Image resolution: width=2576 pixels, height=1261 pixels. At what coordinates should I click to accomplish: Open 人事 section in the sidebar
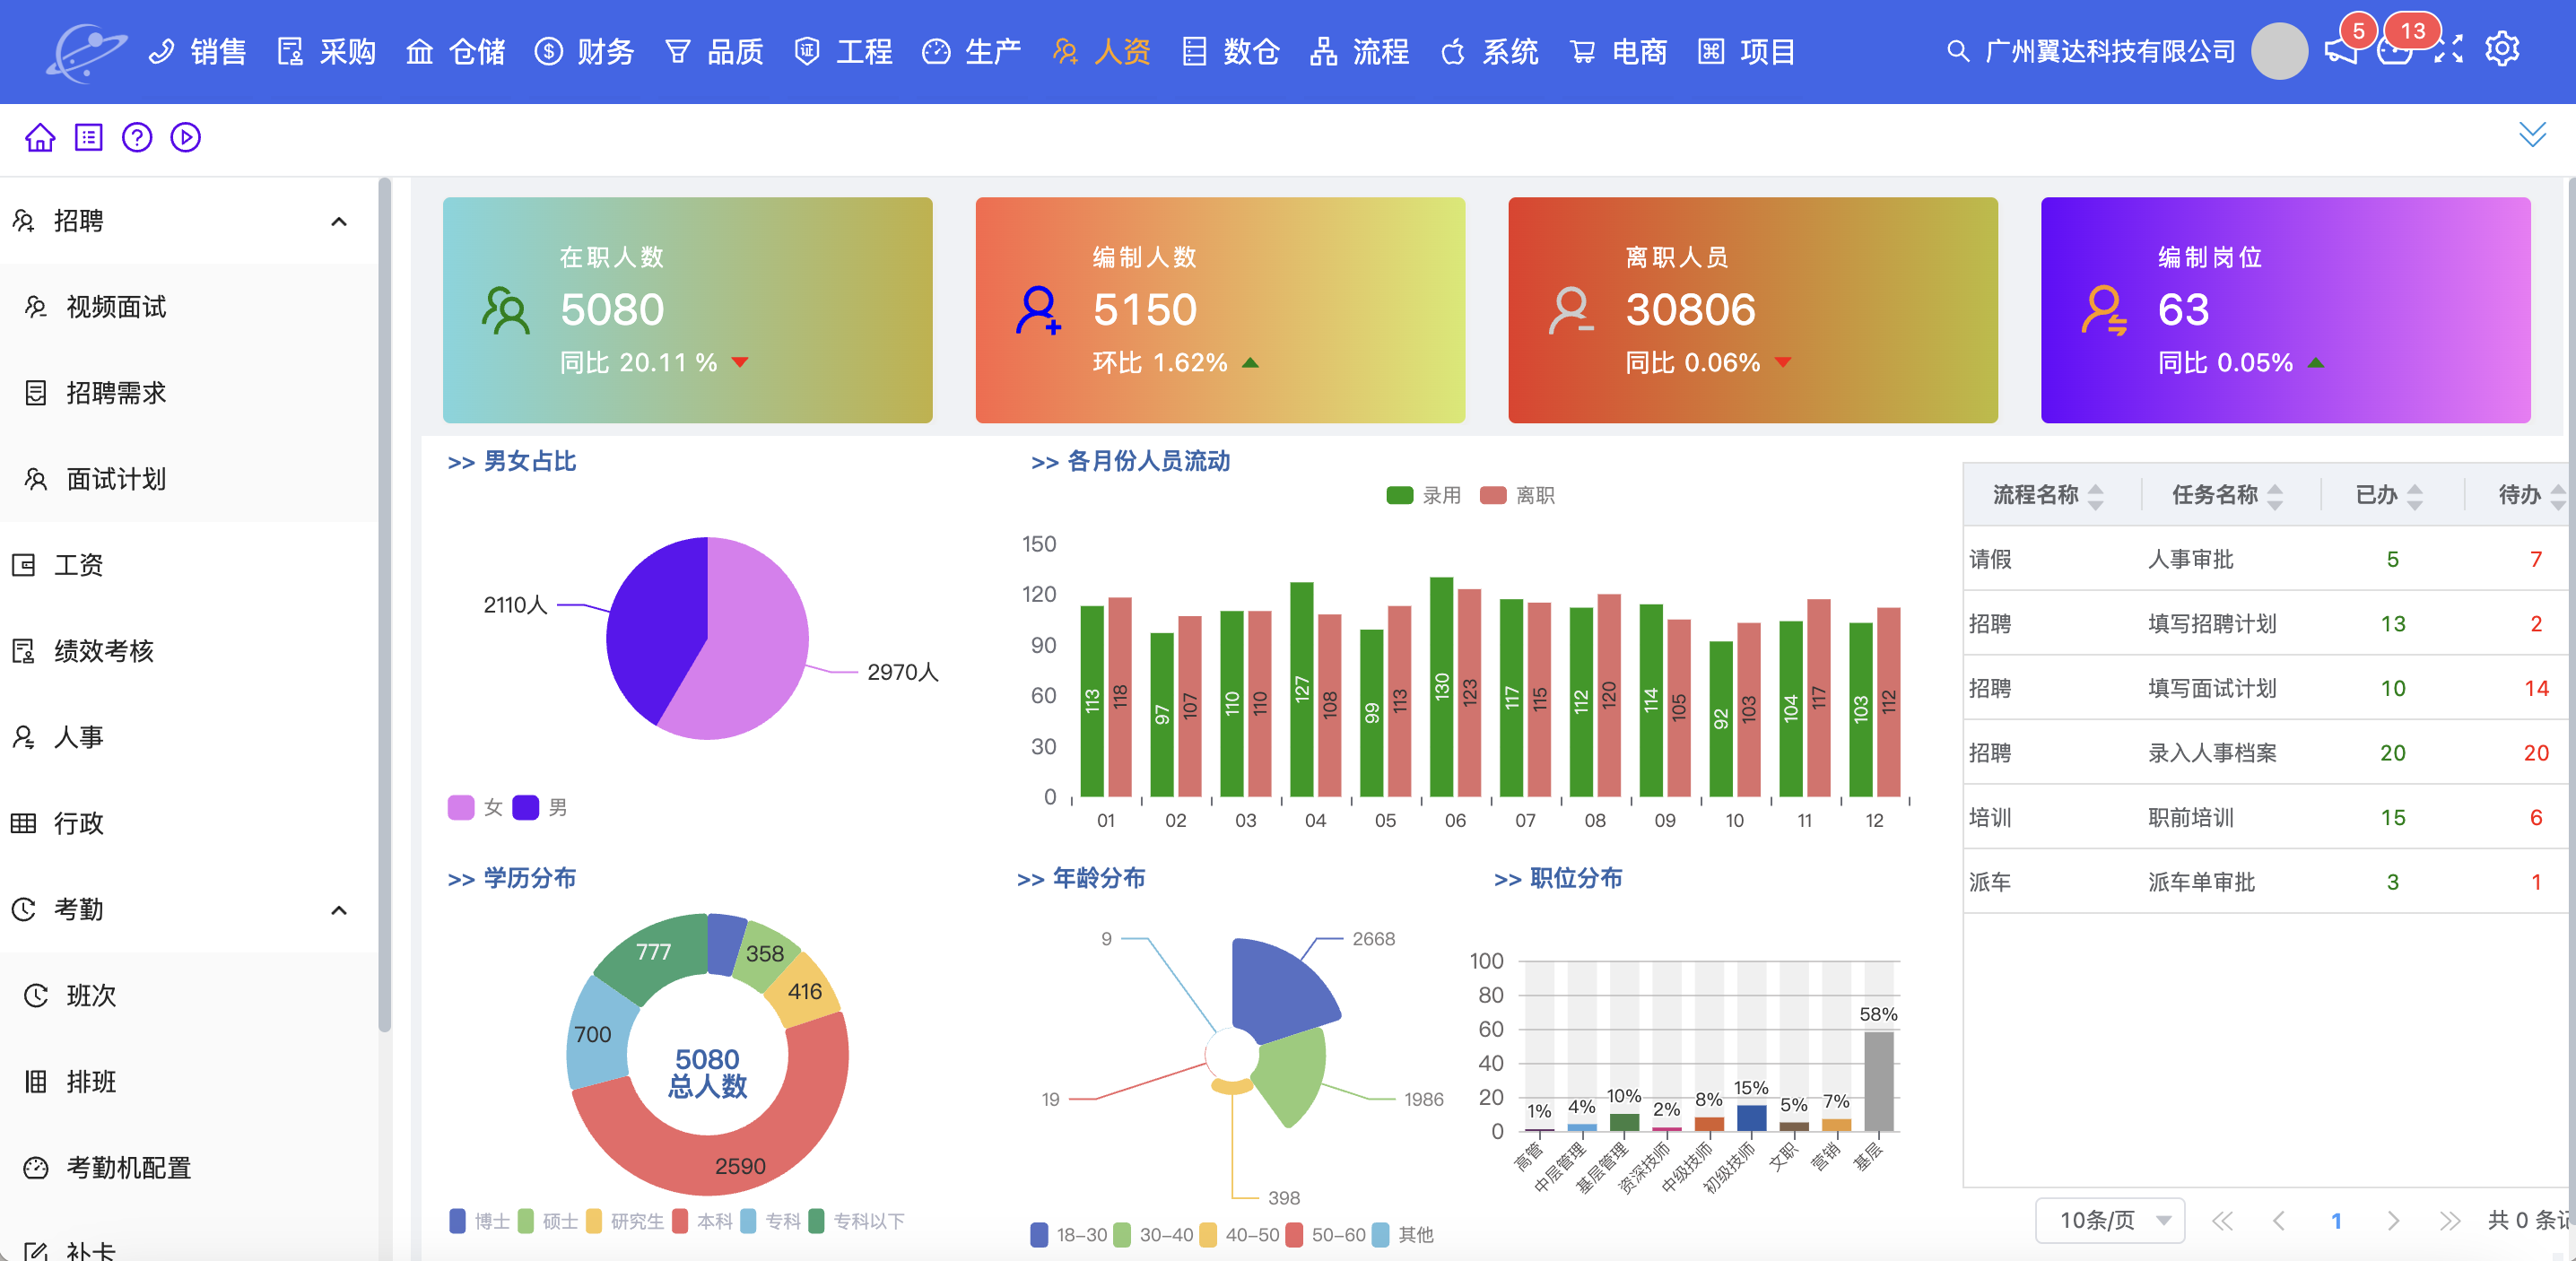[189, 737]
